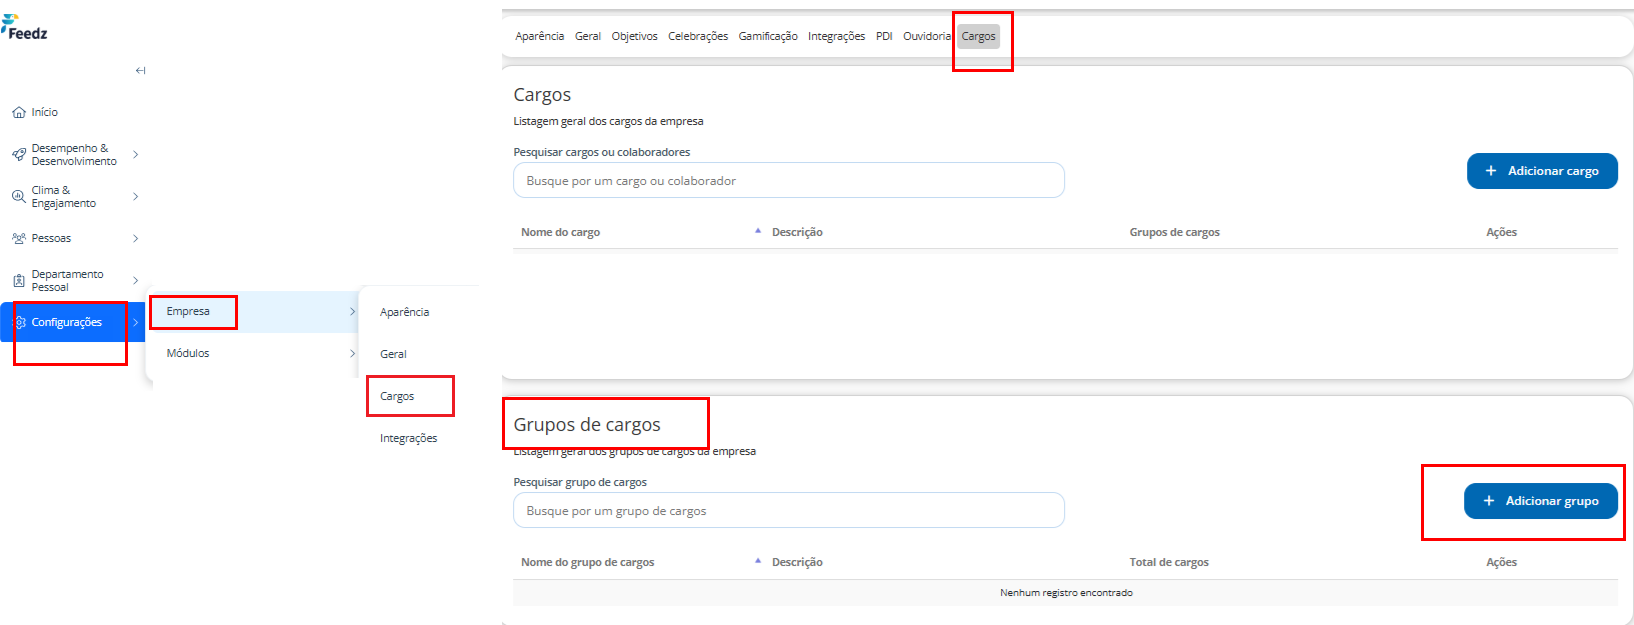Click the Clima & Engajamento magnifier icon
Viewport: 1634px width, 625px height.
tap(19, 196)
